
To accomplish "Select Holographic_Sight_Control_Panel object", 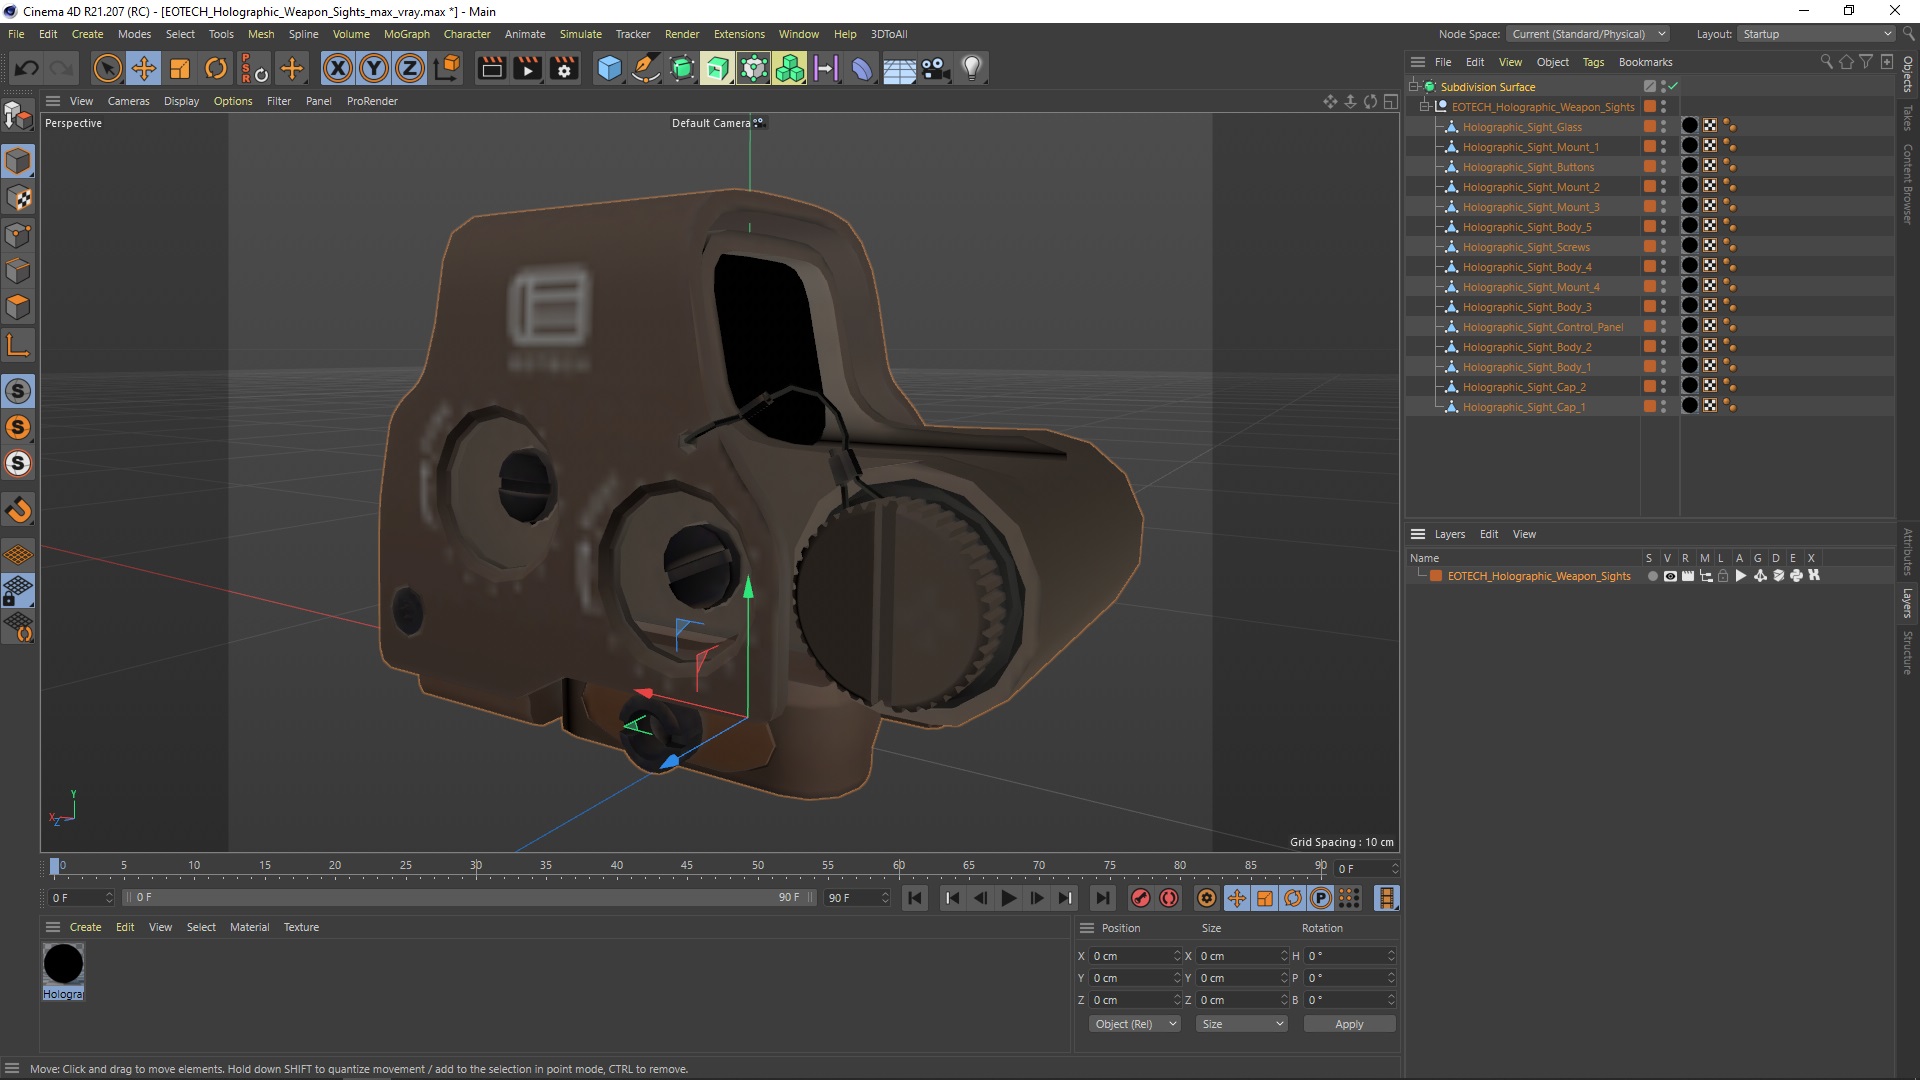I will click(x=1543, y=327).
